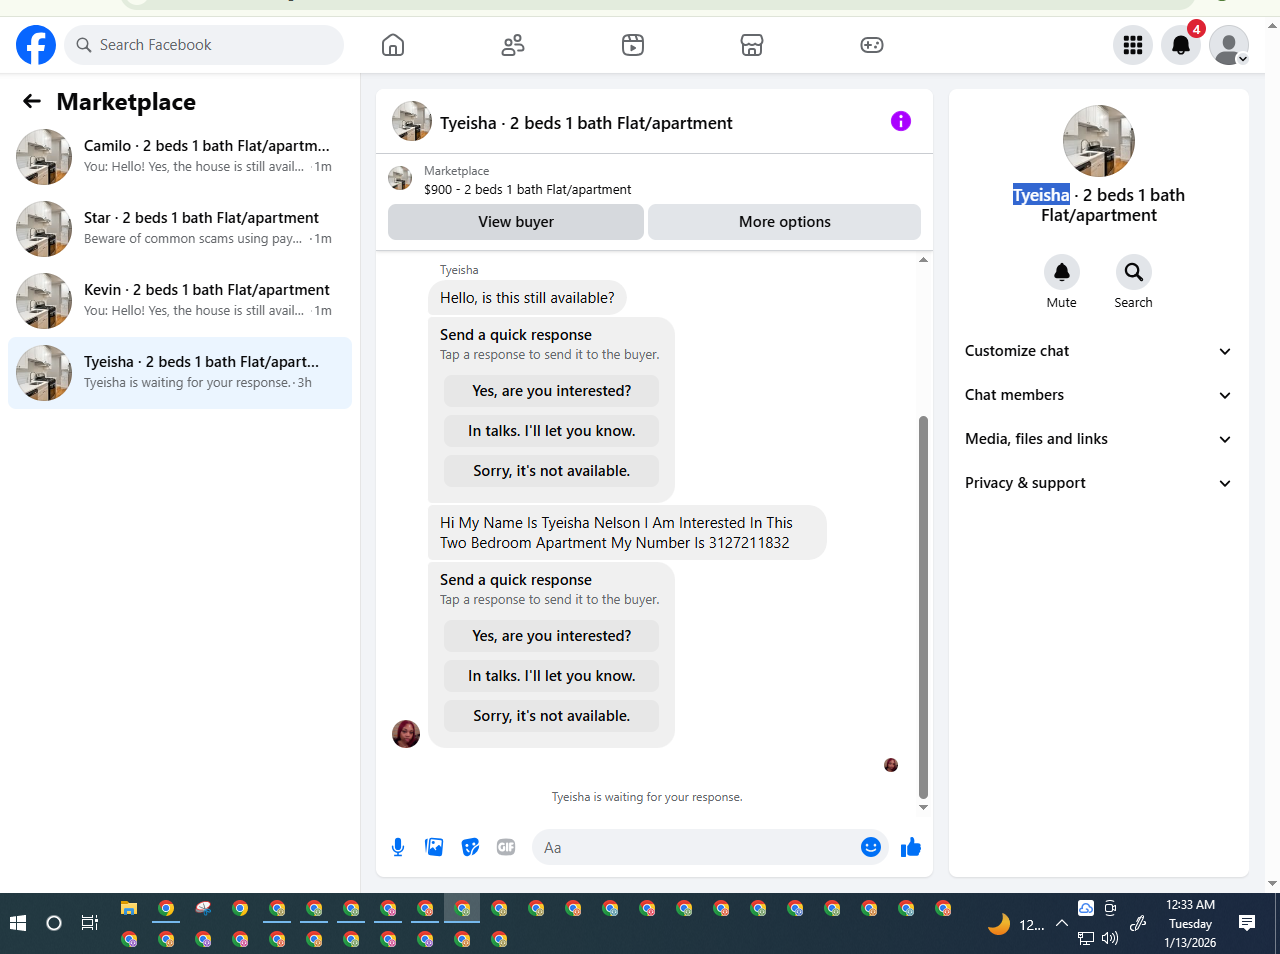The height and width of the screenshot is (954, 1280).
Task: Choose a sticker icon
Action: (x=470, y=847)
